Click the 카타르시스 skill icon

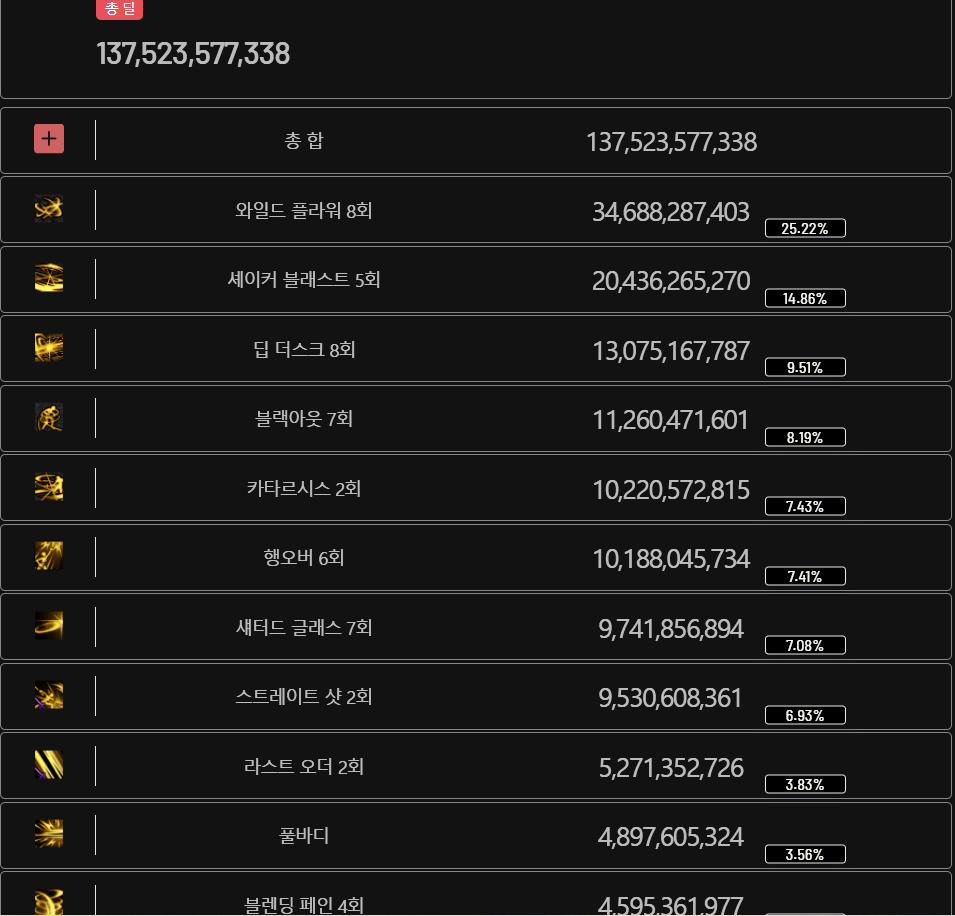tap(49, 487)
